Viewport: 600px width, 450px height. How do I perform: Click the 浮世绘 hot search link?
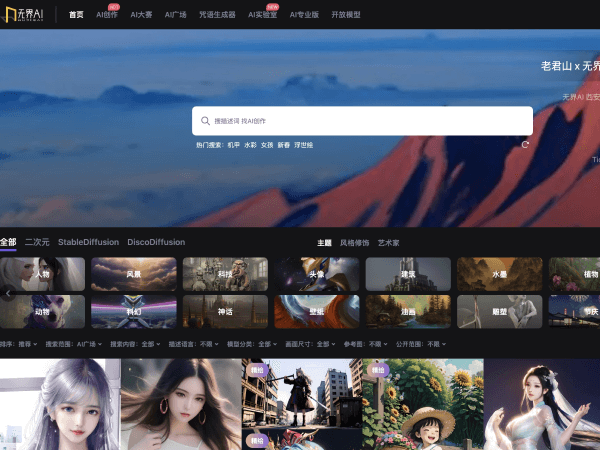(304, 145)
